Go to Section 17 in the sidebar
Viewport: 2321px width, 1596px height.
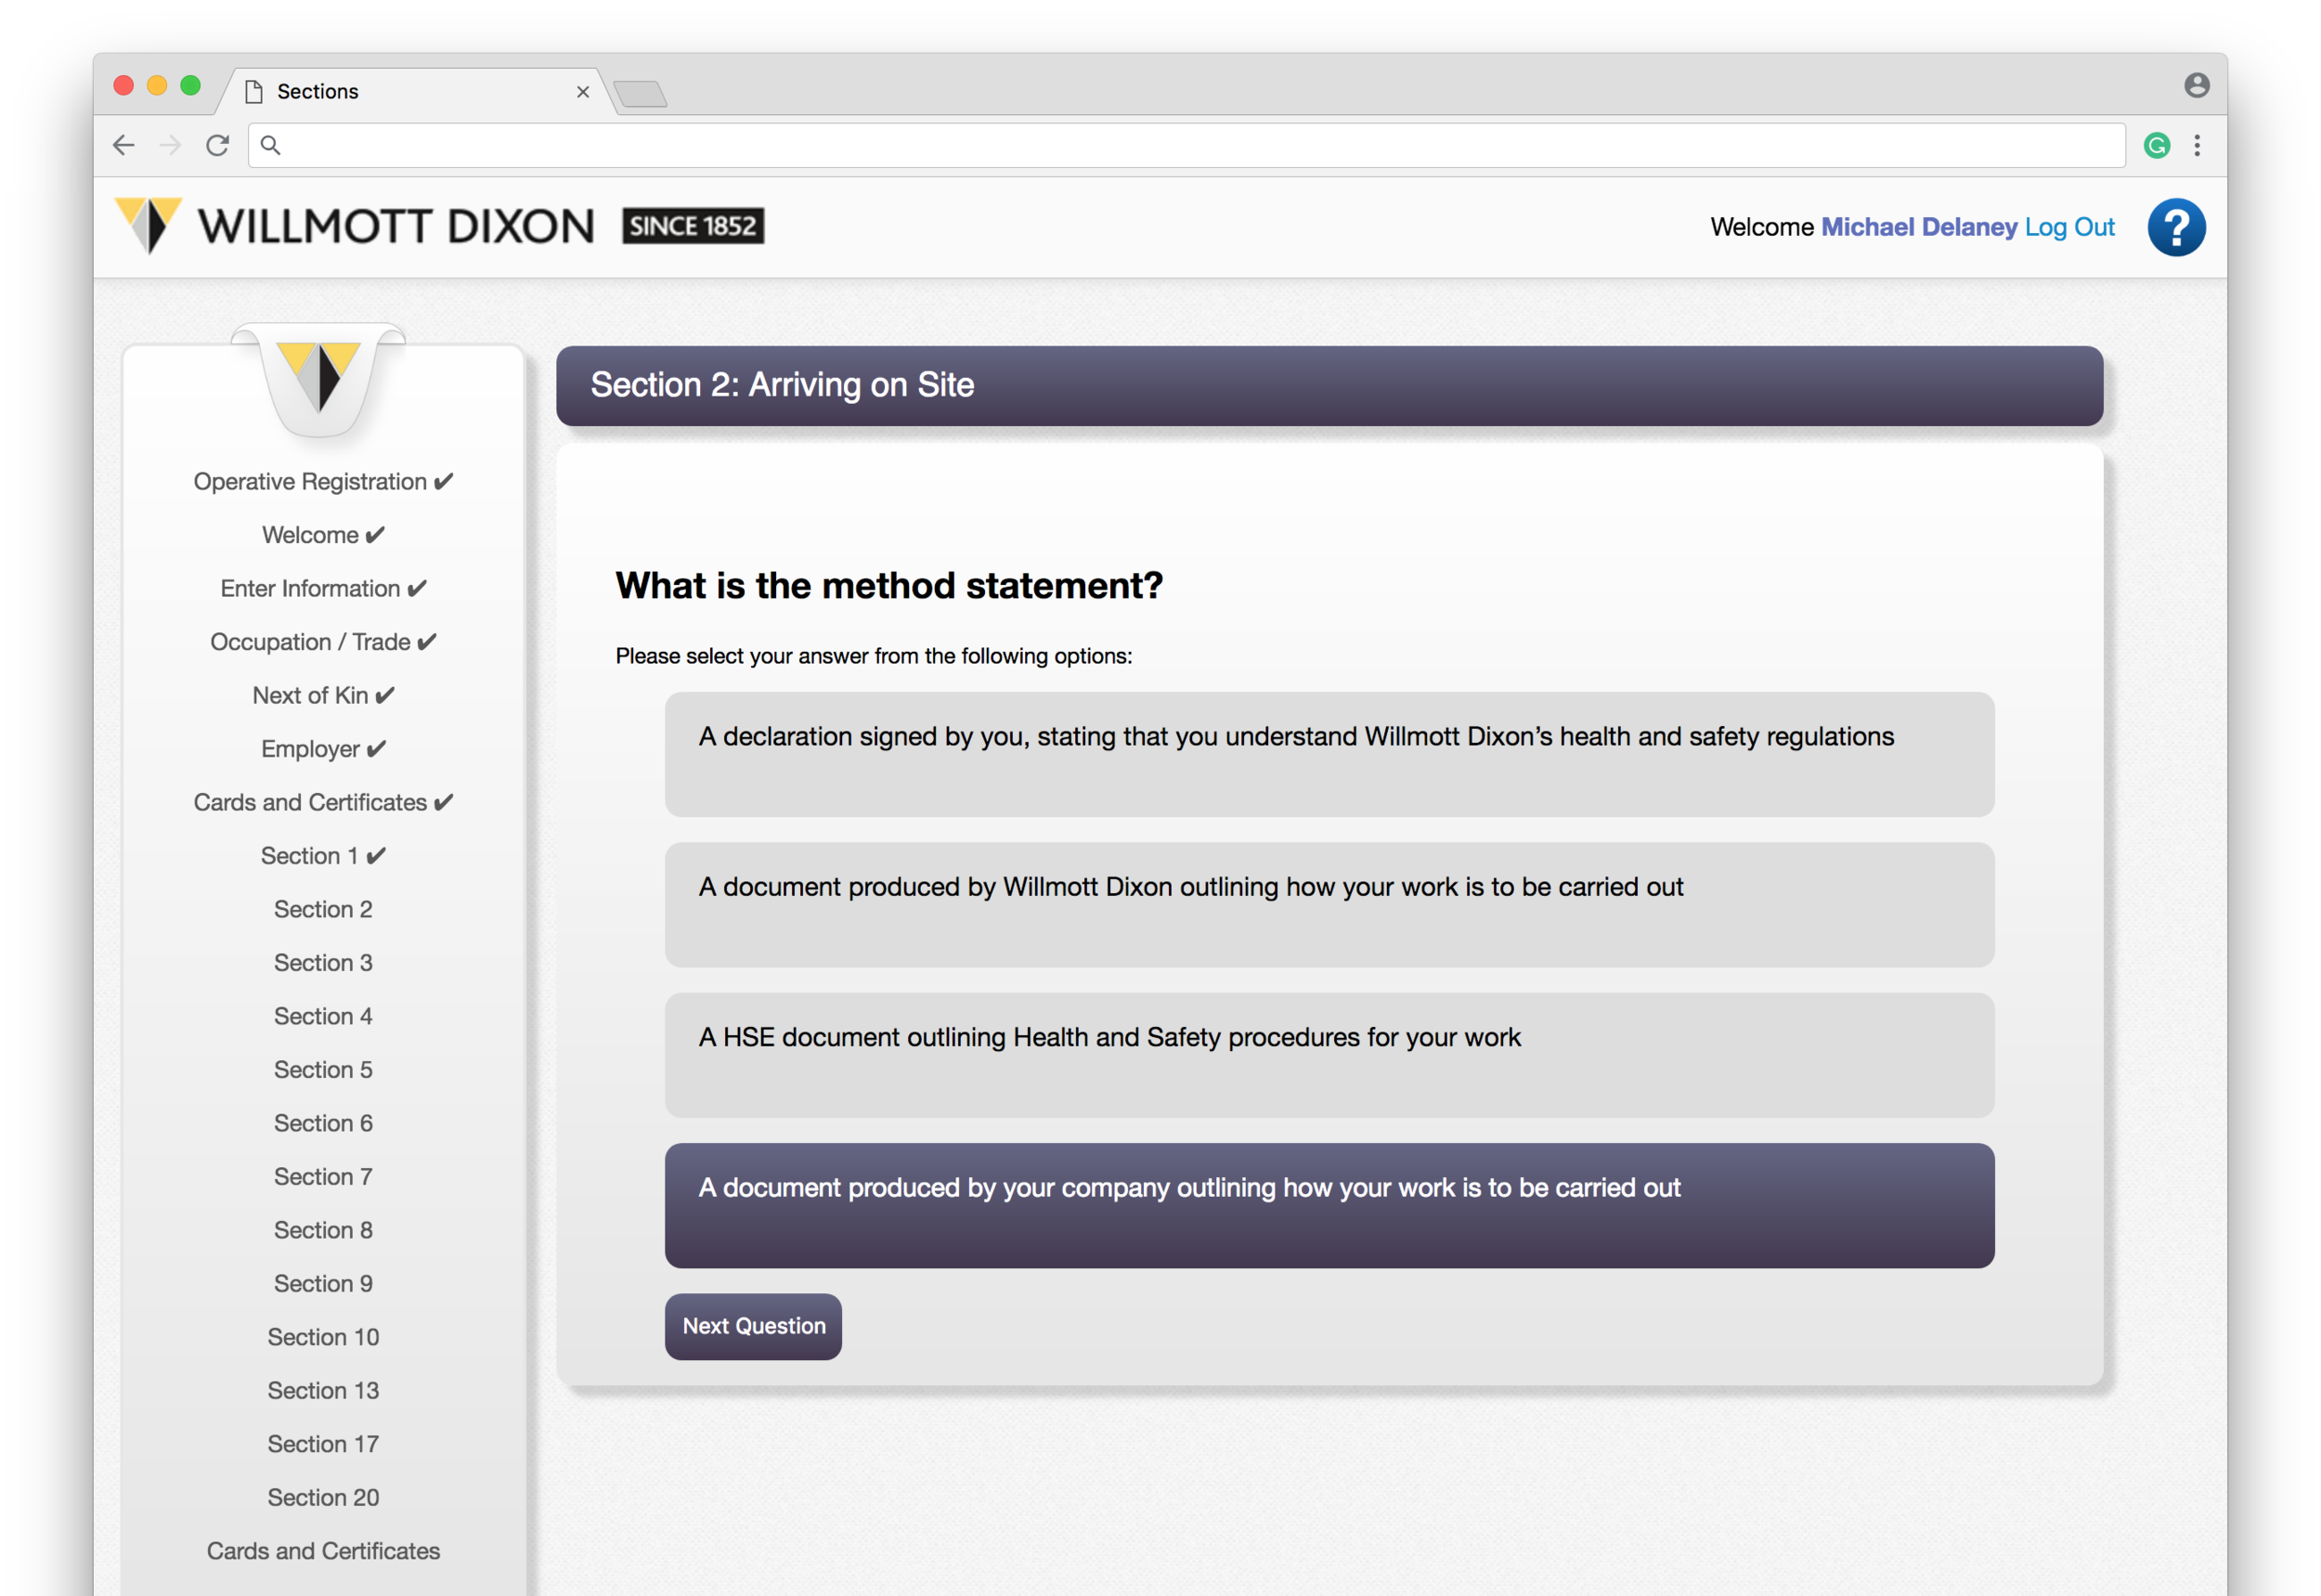(323, 1445)
